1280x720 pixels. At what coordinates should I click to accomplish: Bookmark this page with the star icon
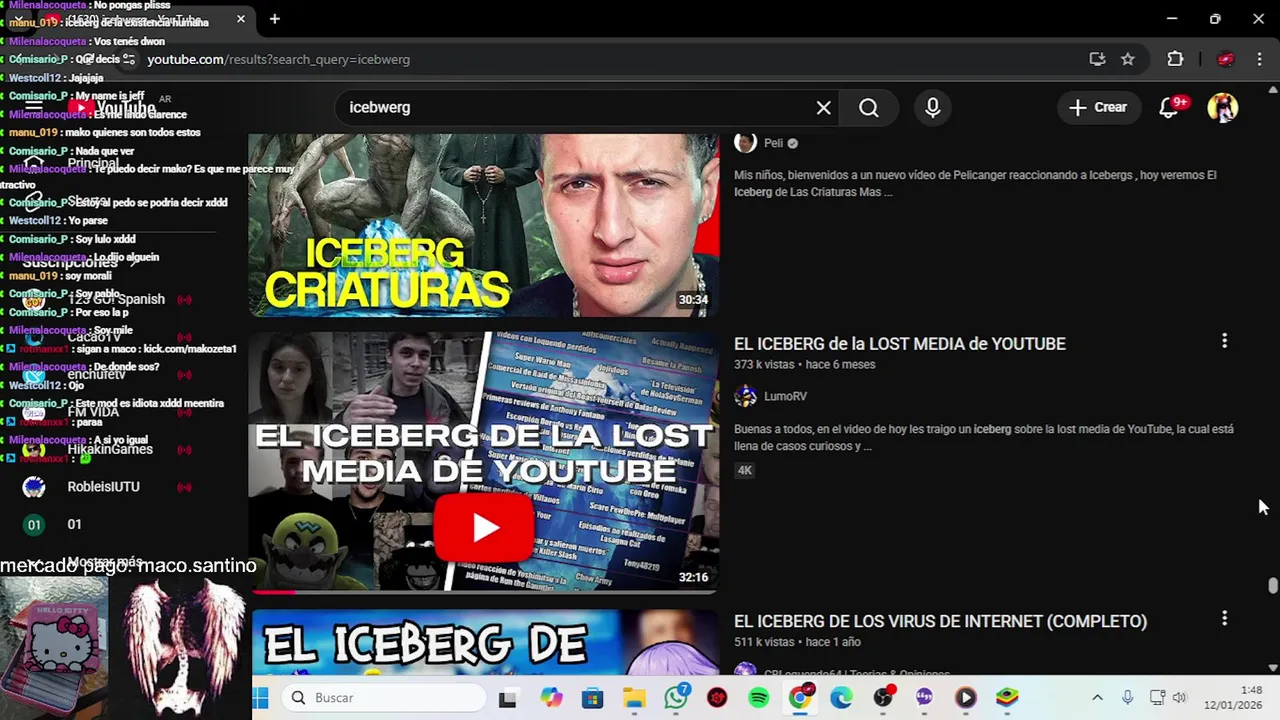[x=1128, y=59]
